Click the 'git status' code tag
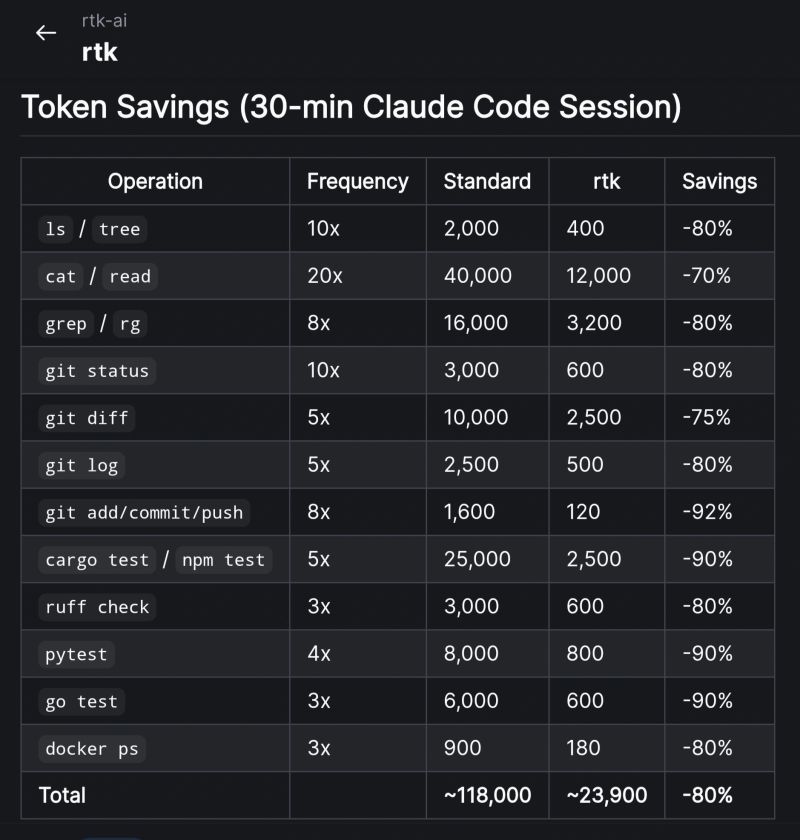The image size is (800, 840). click(x=97, y=371)
